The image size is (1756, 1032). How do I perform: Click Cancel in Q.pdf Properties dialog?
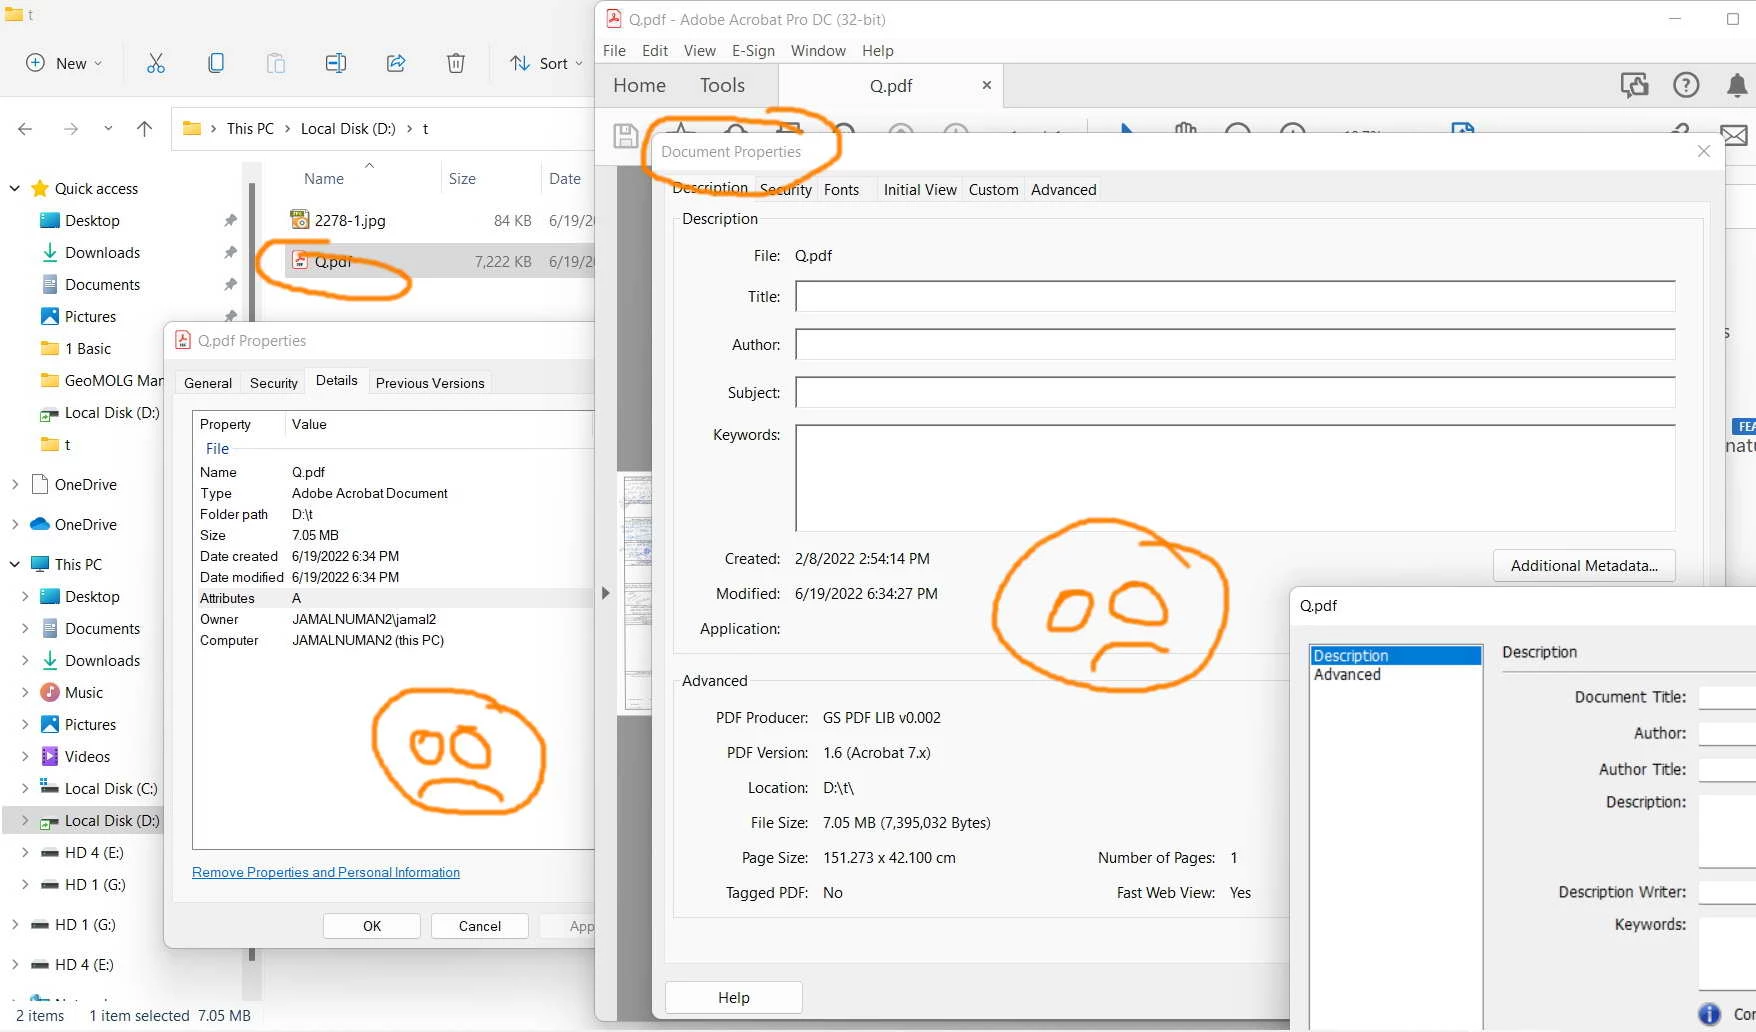click(x=480, y=926)
